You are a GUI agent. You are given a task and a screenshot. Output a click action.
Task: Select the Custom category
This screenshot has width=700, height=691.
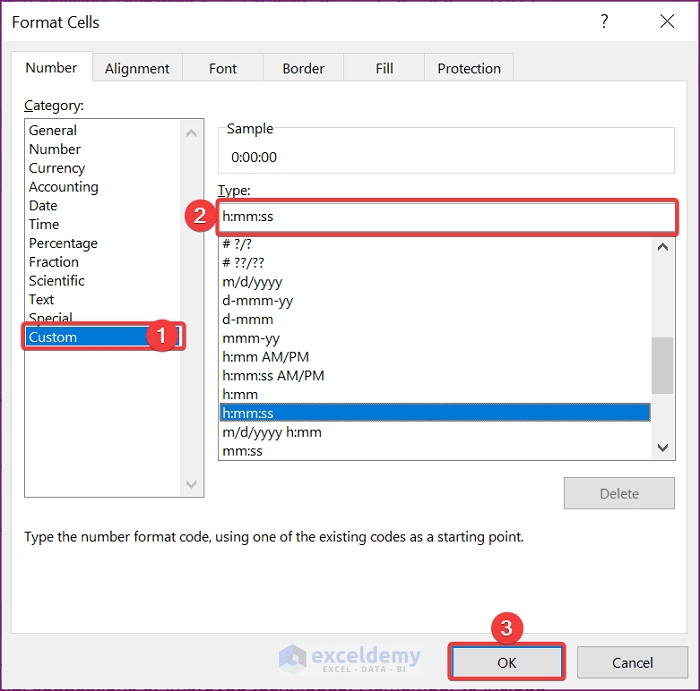(x=53, y=337)
